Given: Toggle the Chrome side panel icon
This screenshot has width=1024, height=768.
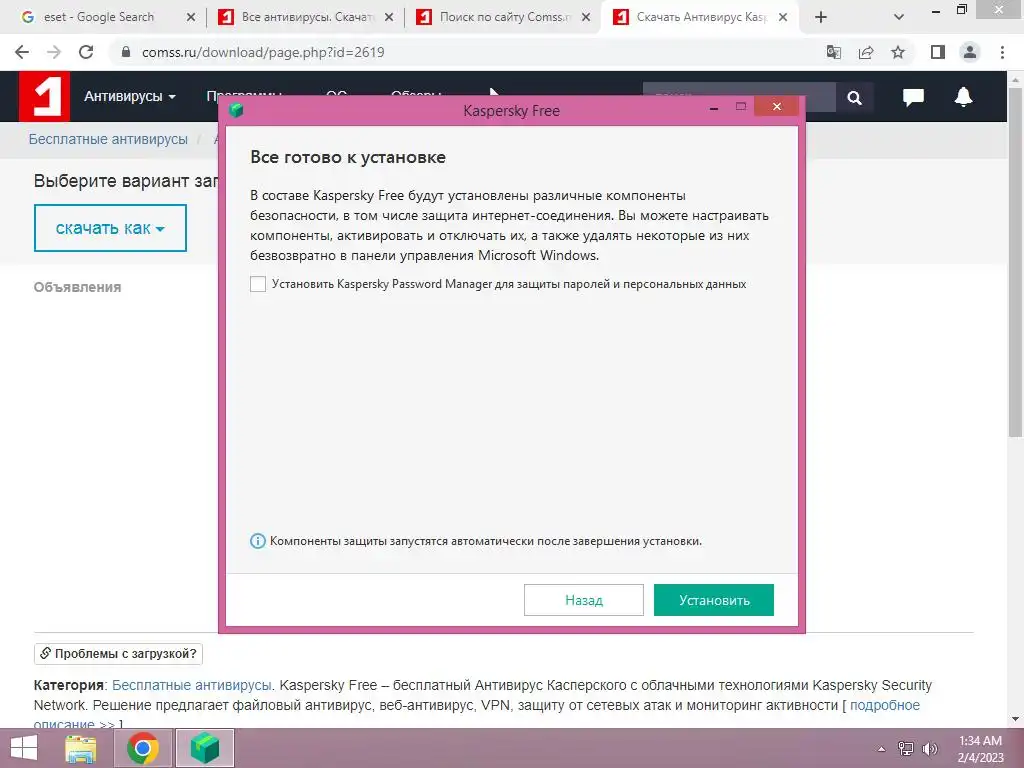Looking at the screenshot, I should click(938, 52).
